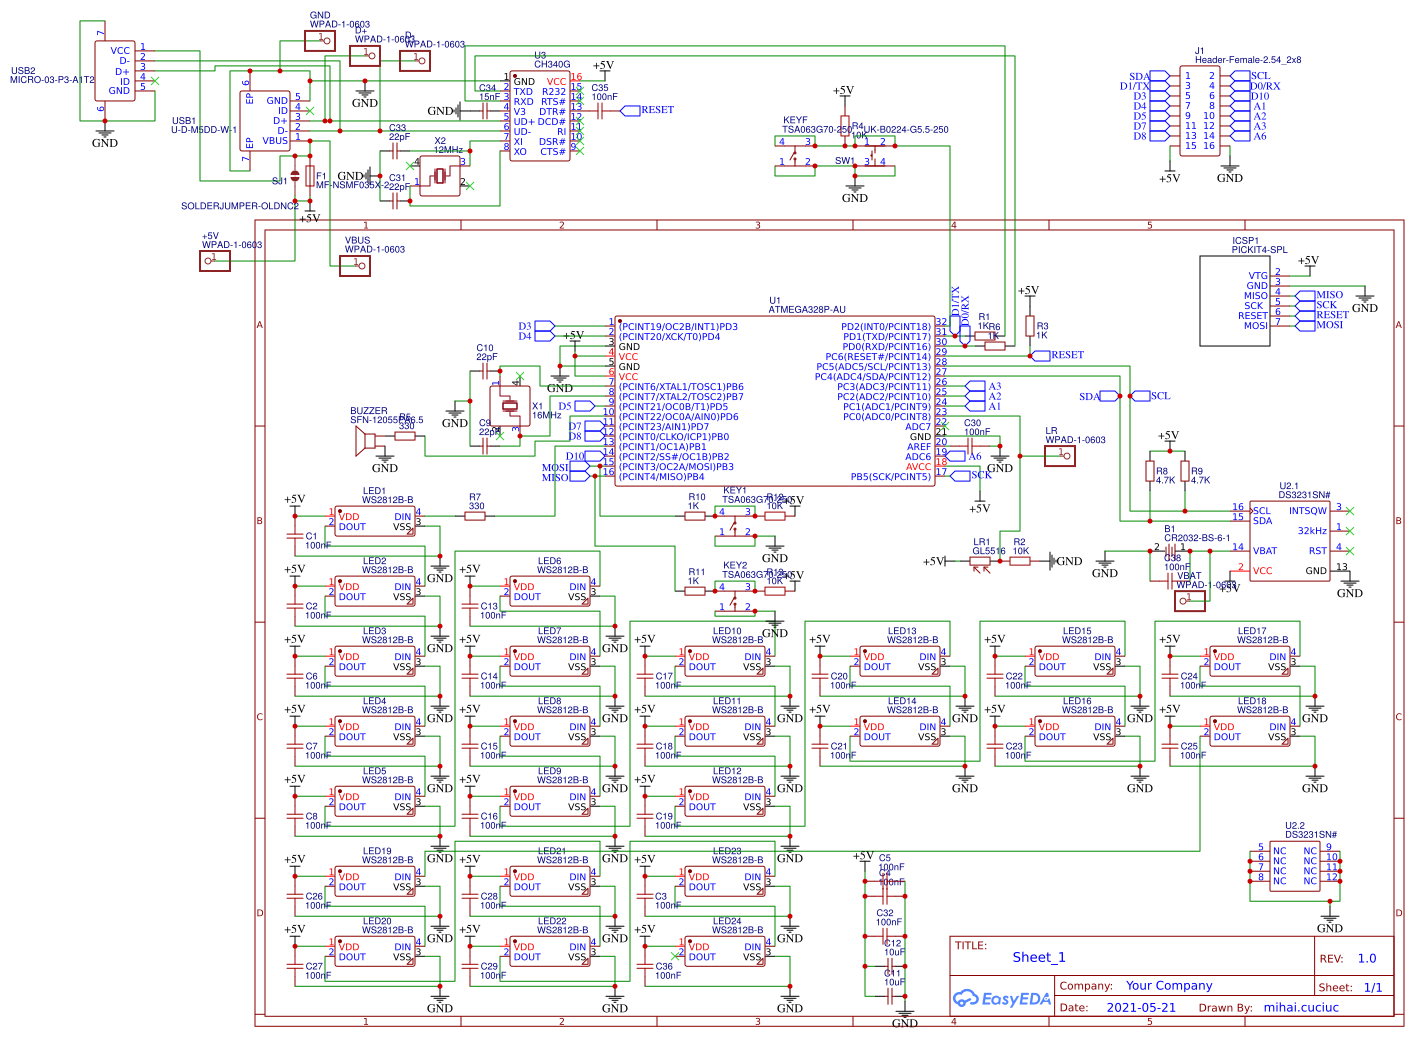The width and height of the screenshot is (1414, 1040).
Task: Click the drawn-by name mihai.cuciuc
Action: tap(1302, 1007)
